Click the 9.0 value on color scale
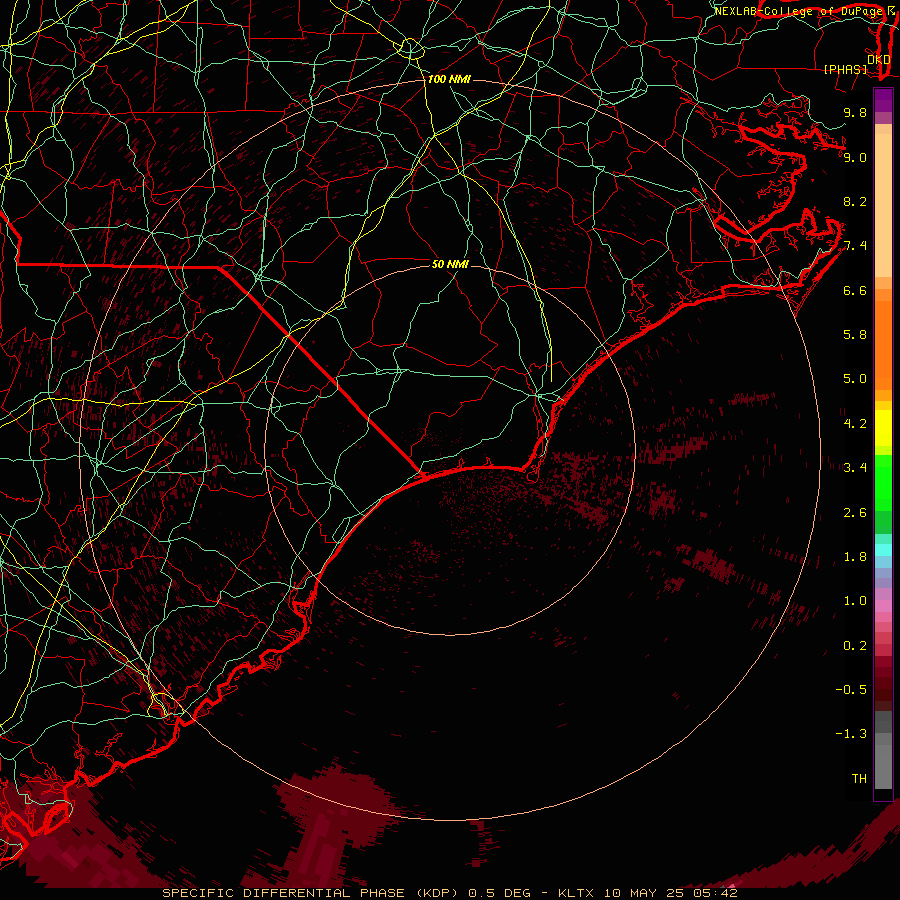 [x=855, y=157]
